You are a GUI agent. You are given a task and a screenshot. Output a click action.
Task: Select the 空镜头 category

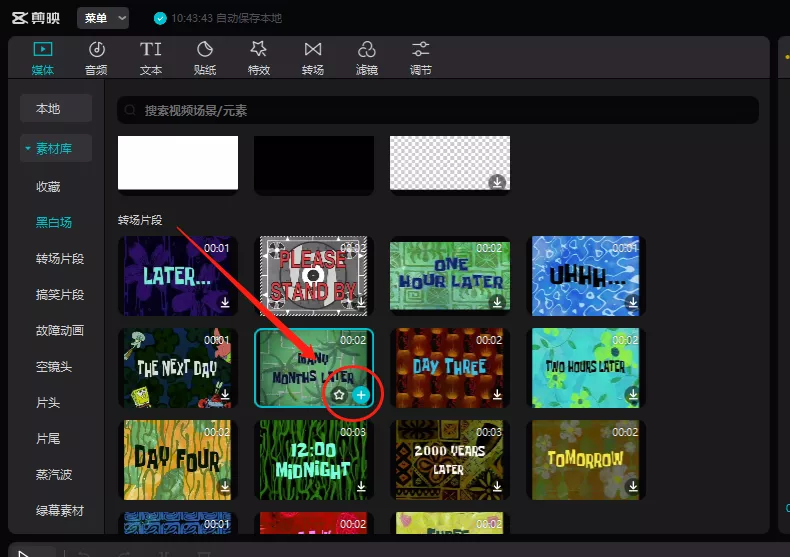pos(54,367)
